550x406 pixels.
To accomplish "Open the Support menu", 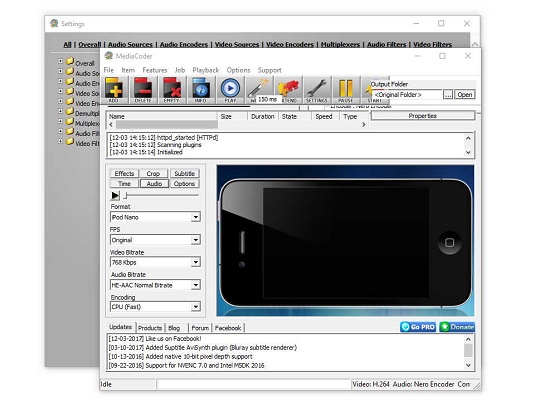I will 269,70.
